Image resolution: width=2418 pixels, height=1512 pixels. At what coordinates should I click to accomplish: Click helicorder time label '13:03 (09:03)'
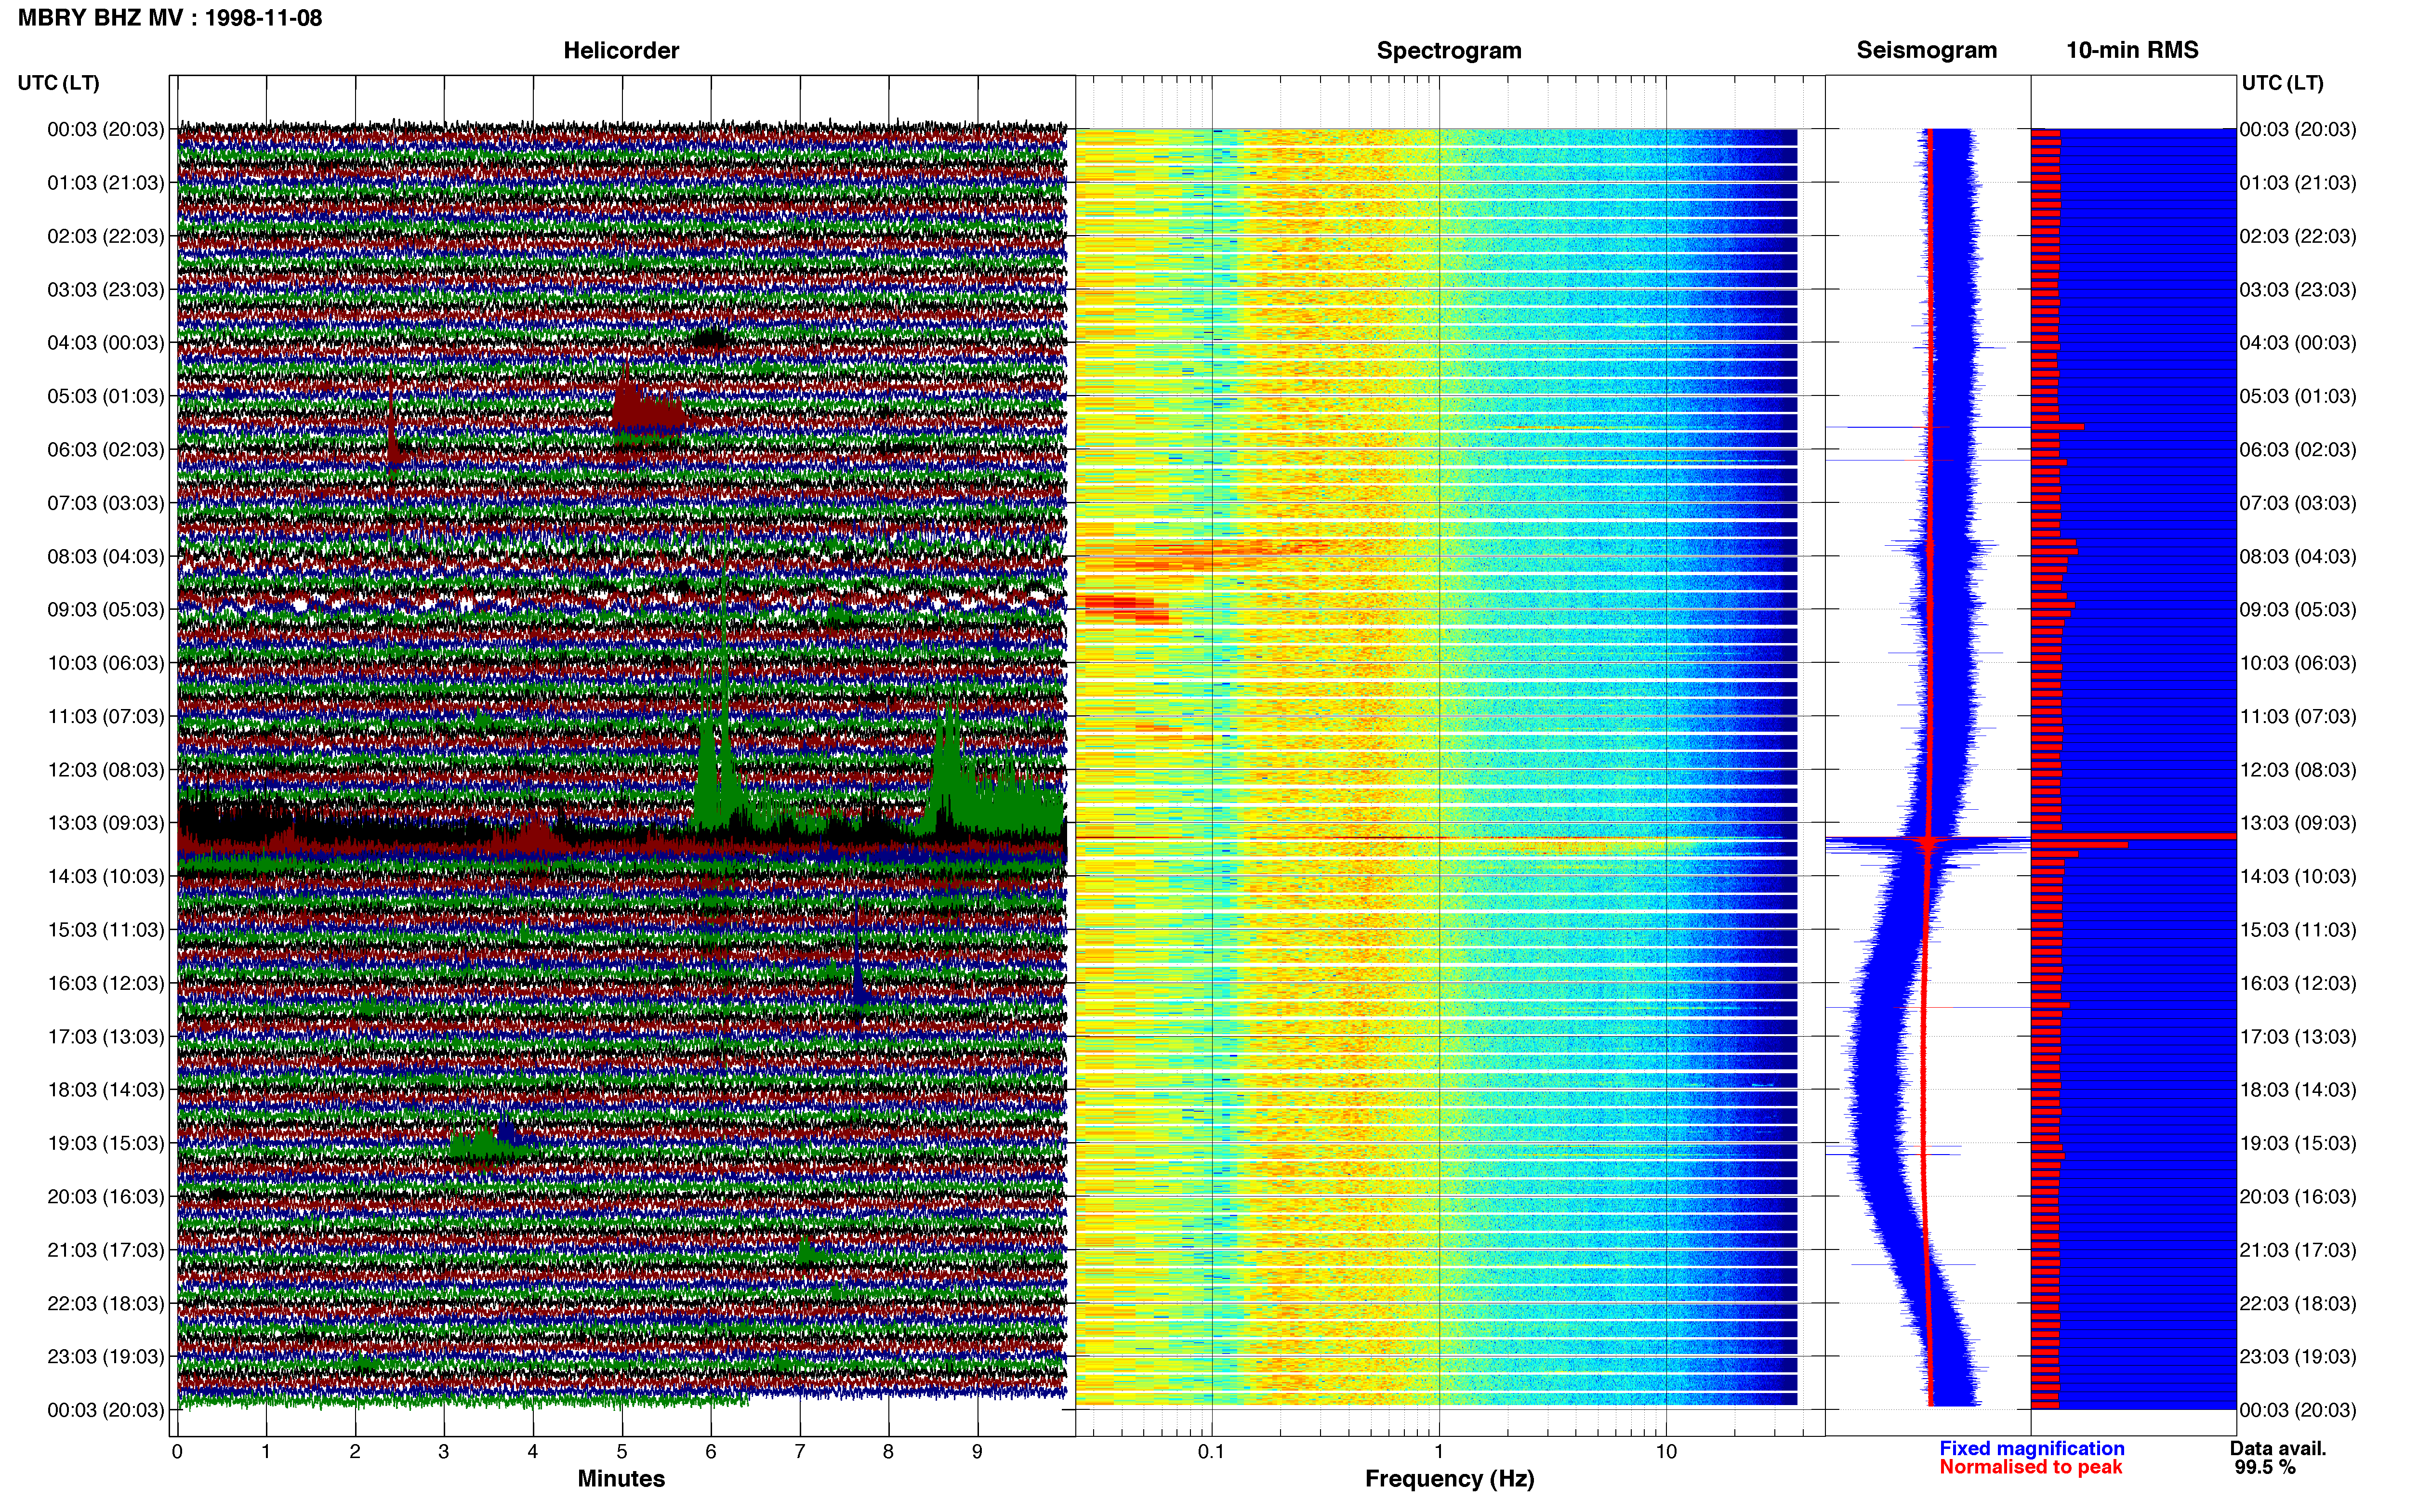[106, 823]
